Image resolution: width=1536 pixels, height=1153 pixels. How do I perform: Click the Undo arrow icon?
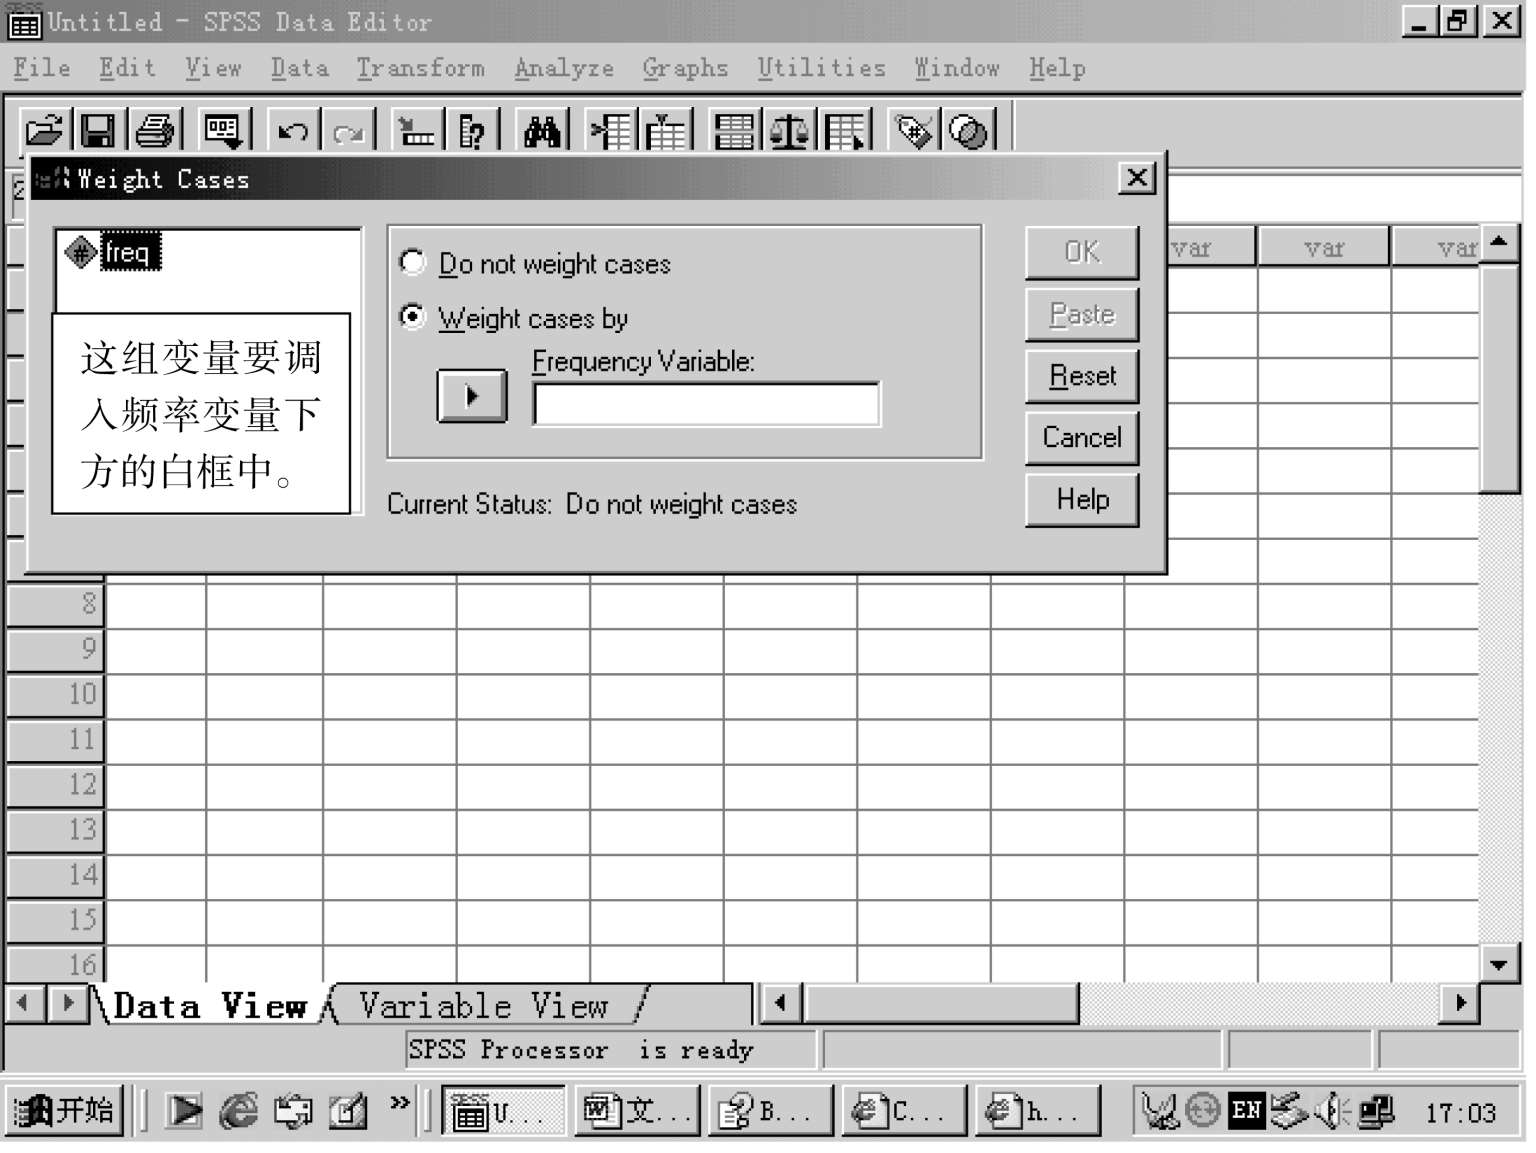(x=292, y=131)
